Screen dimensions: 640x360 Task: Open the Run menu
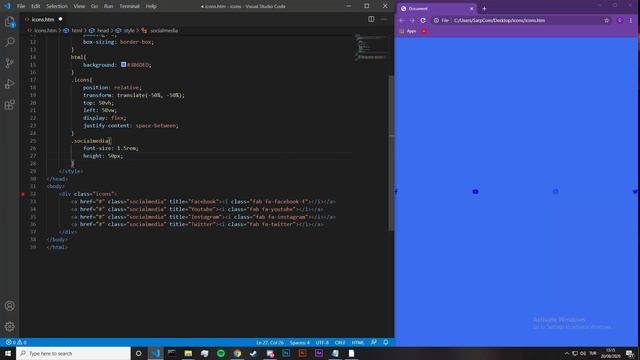[109, 6]
